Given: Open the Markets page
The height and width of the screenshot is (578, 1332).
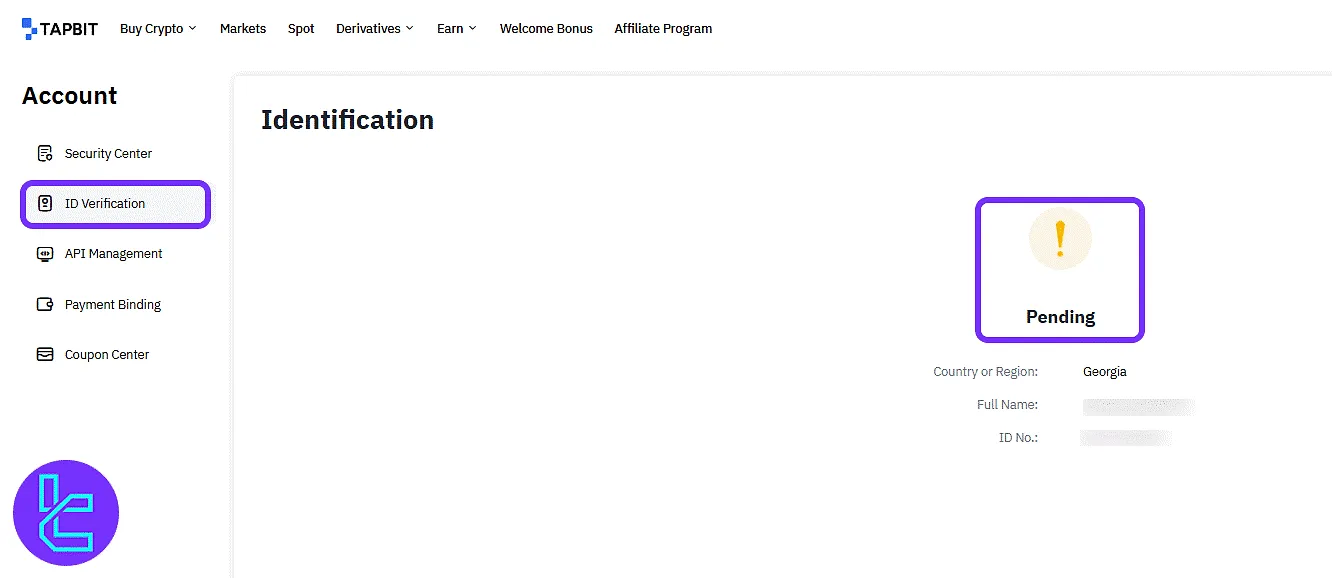Looking at the screenshot, I should 243,29.
